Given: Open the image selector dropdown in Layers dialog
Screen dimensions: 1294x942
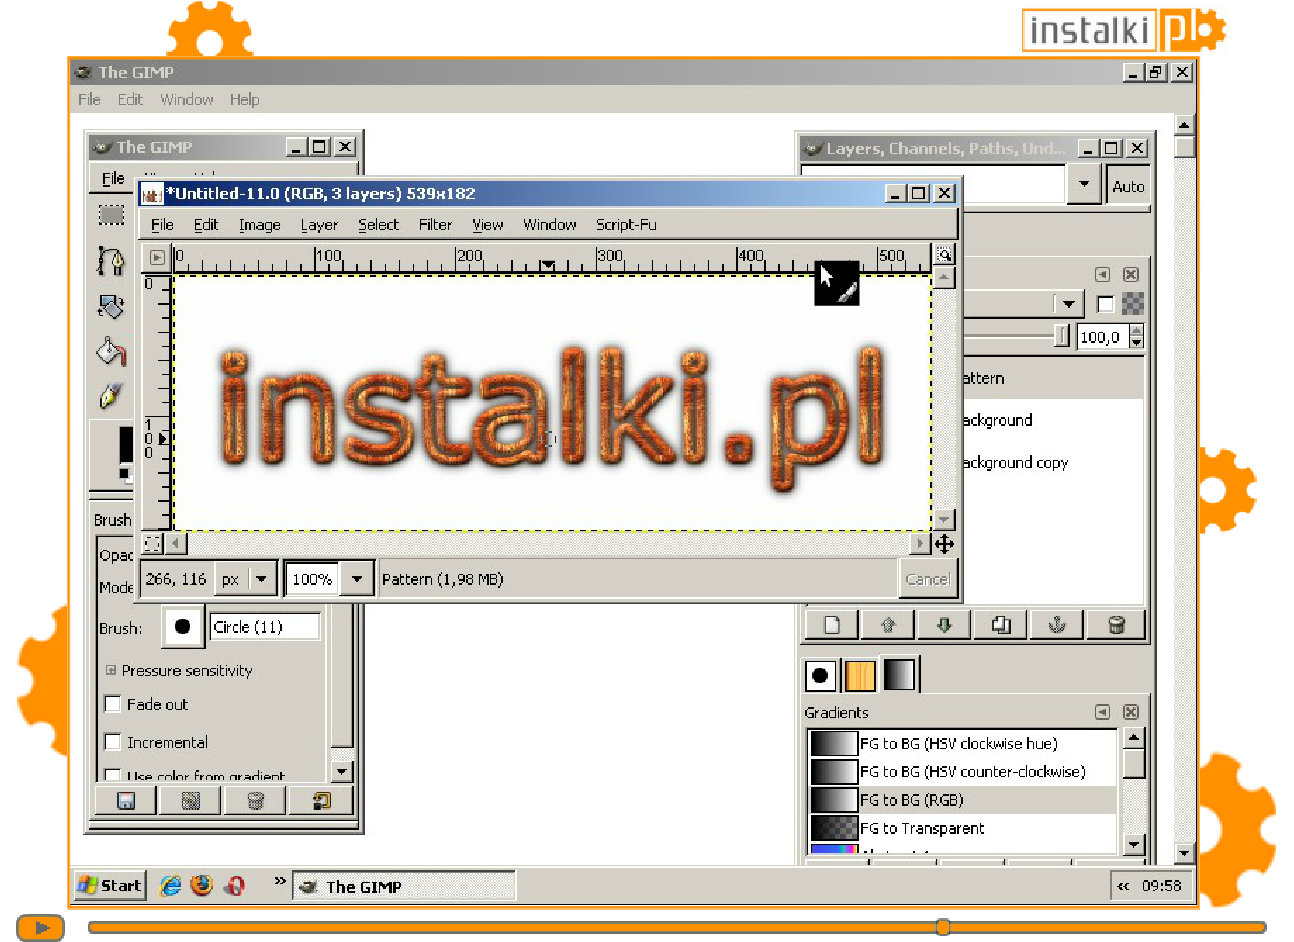Looking at the screenshot, I should [1084, 184].
